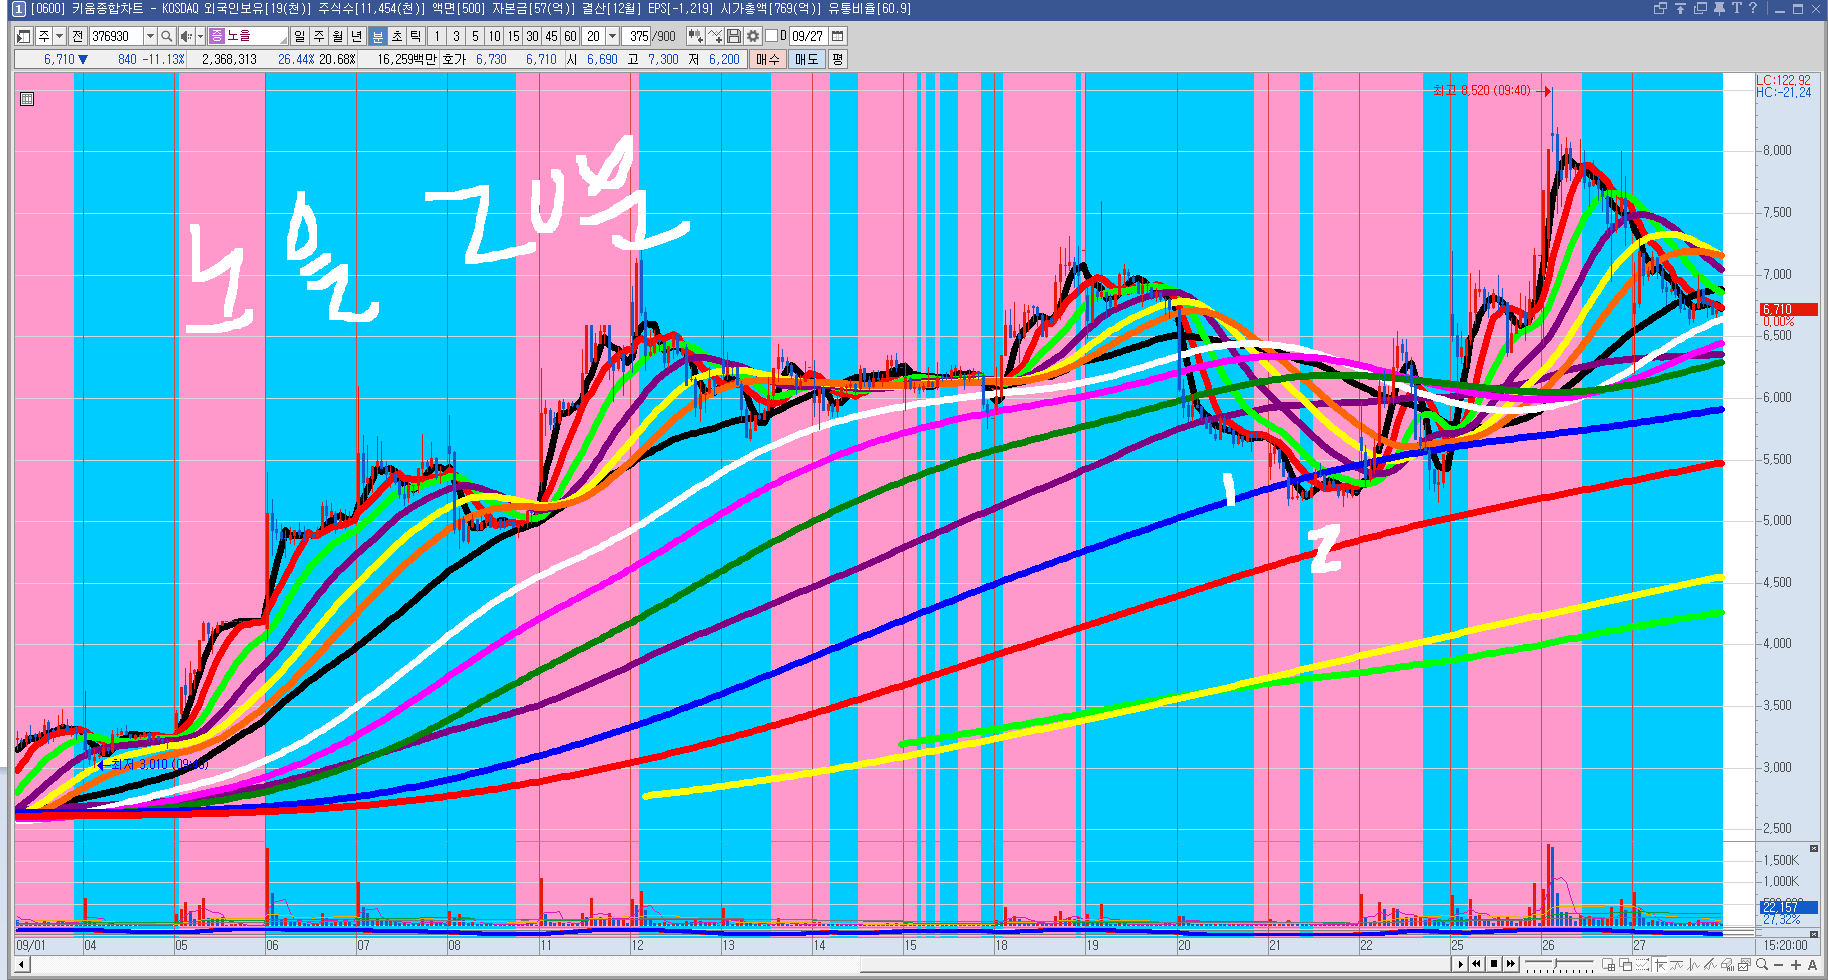This screenshot has height=980, width=1828.
Task: Click the move-to-top arrow icon in title bar
Action: tap(1681, 8)
